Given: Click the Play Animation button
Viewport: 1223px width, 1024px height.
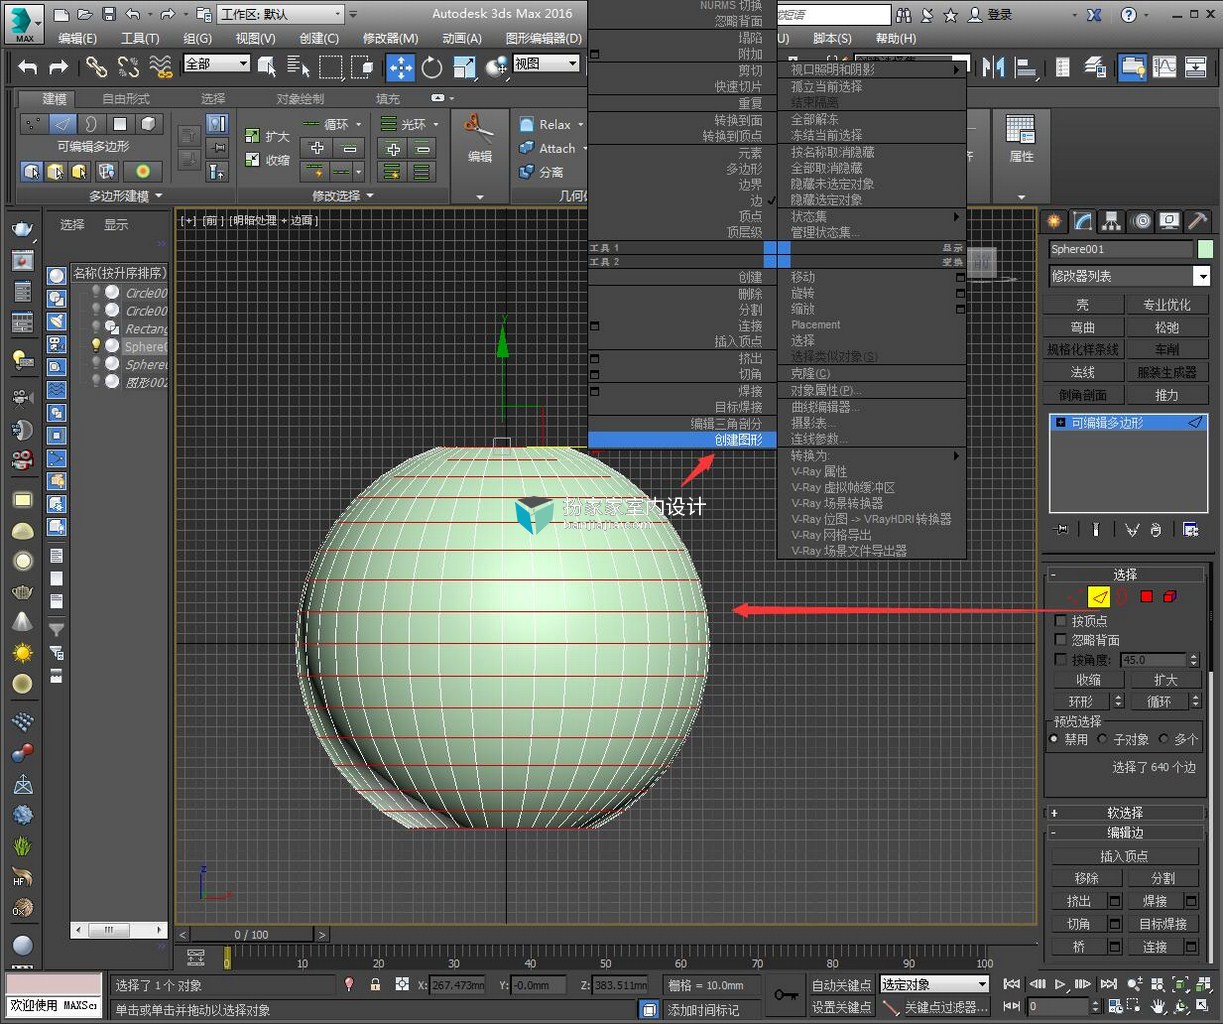Looking at the screenshot, I should pos(1061,985).
